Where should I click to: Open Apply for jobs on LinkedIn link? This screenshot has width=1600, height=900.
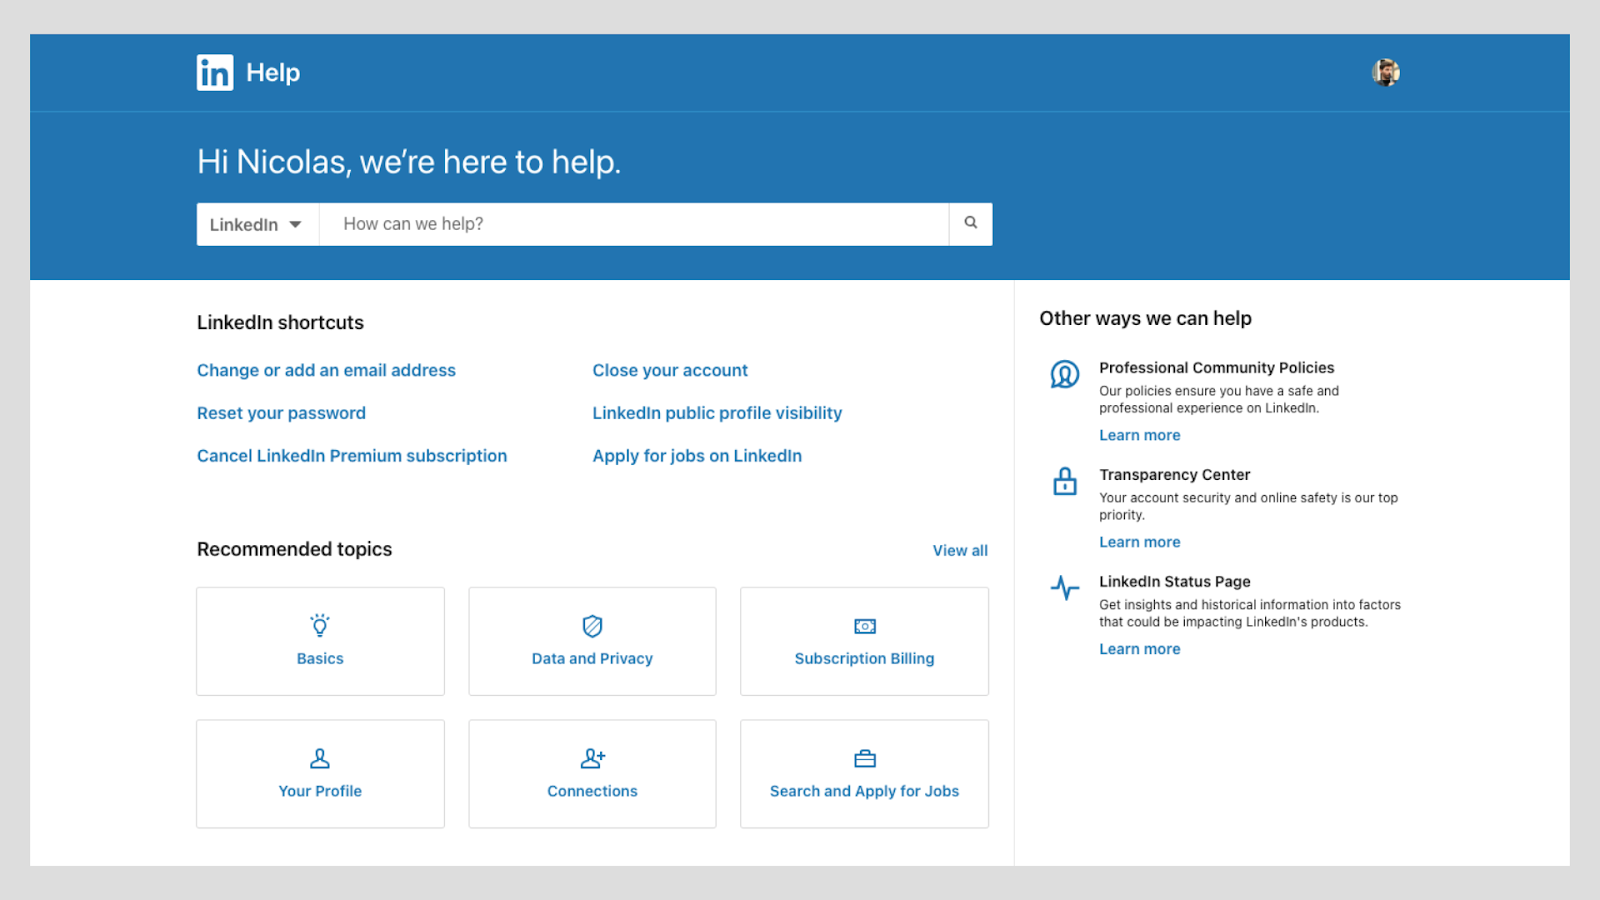tap(697, 456)
